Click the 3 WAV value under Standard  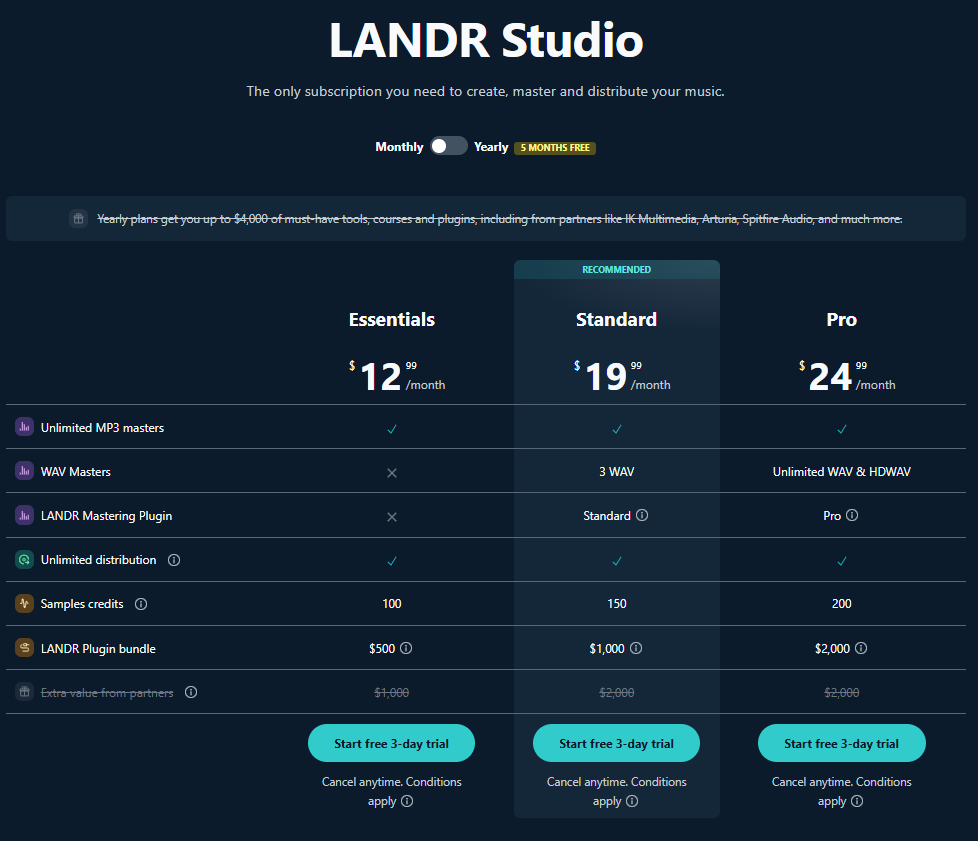616,472
